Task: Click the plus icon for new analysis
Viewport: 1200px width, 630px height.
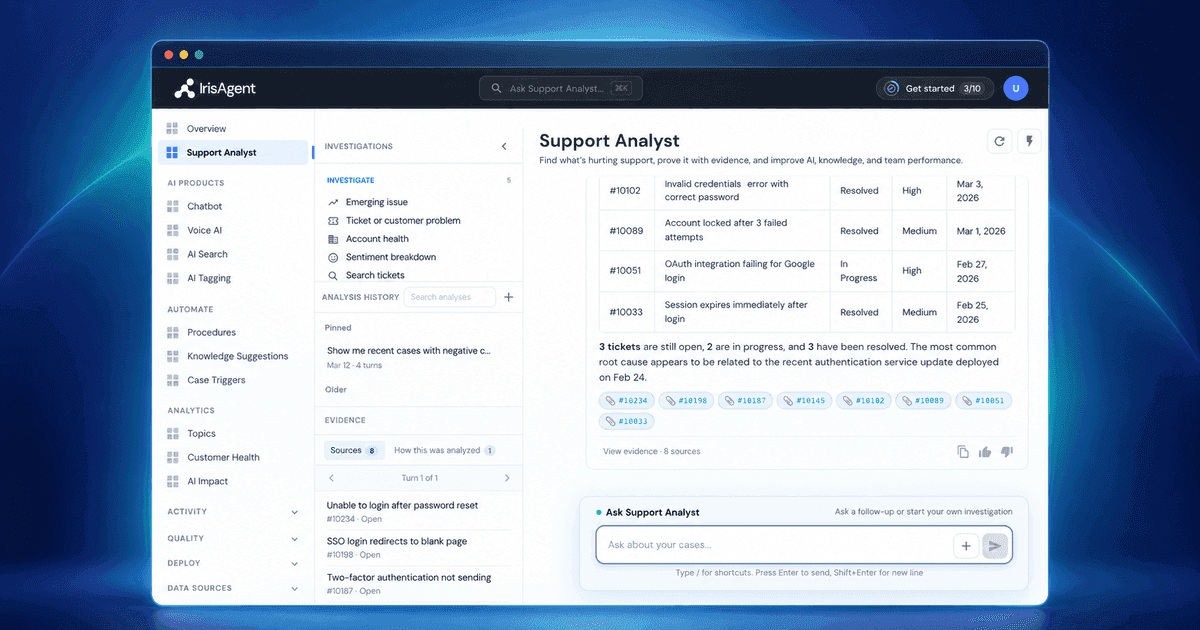Action: [508, 297]
